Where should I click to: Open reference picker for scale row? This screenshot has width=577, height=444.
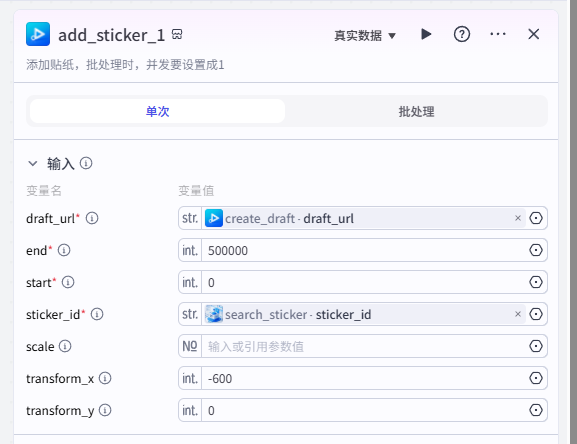tap(536, 346)
